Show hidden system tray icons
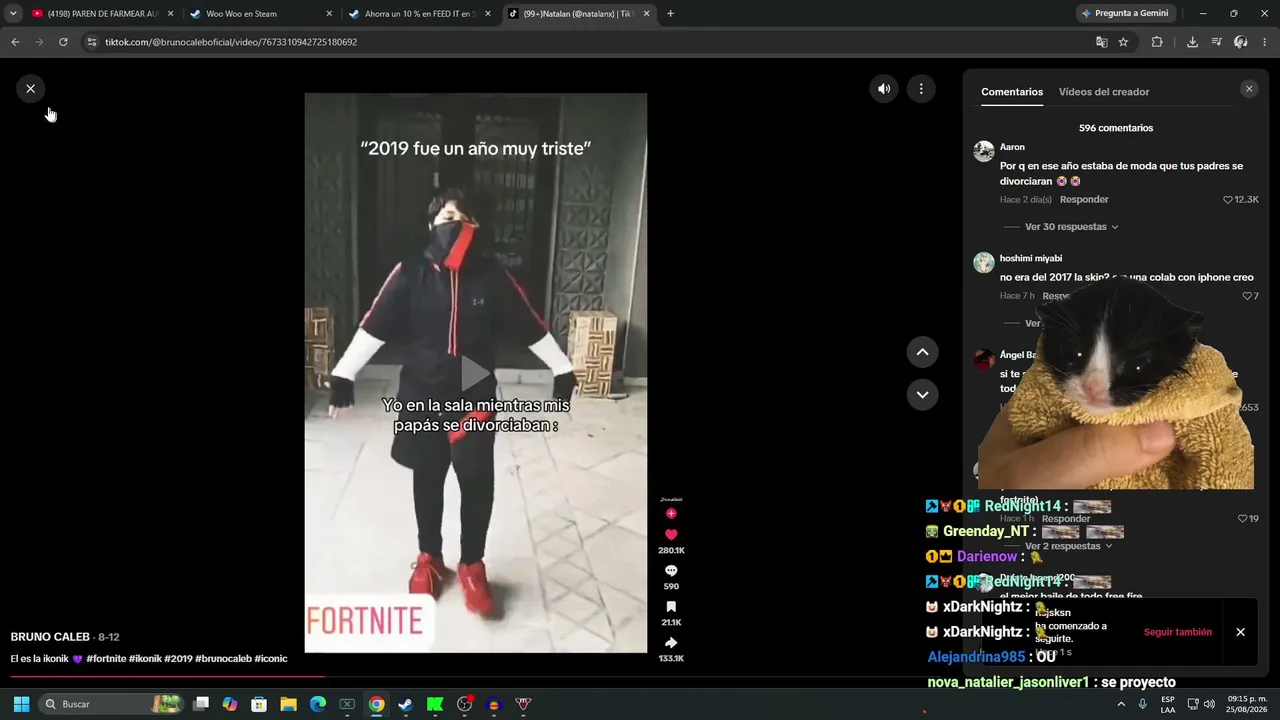 (1120, 704)
